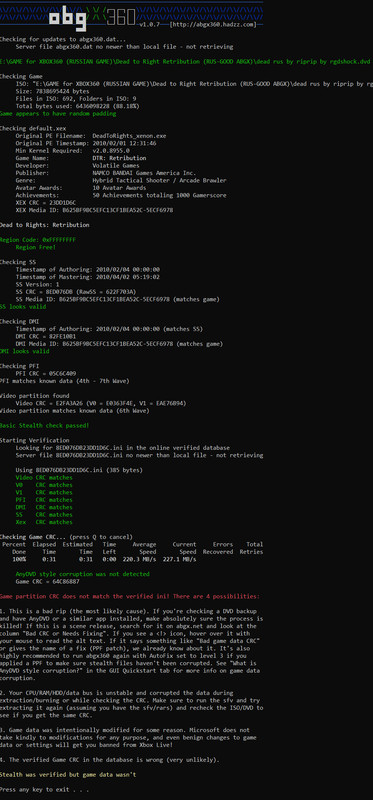Select "Game appears to have random padding"
The image size is (373, 800).
click(58, 114)
